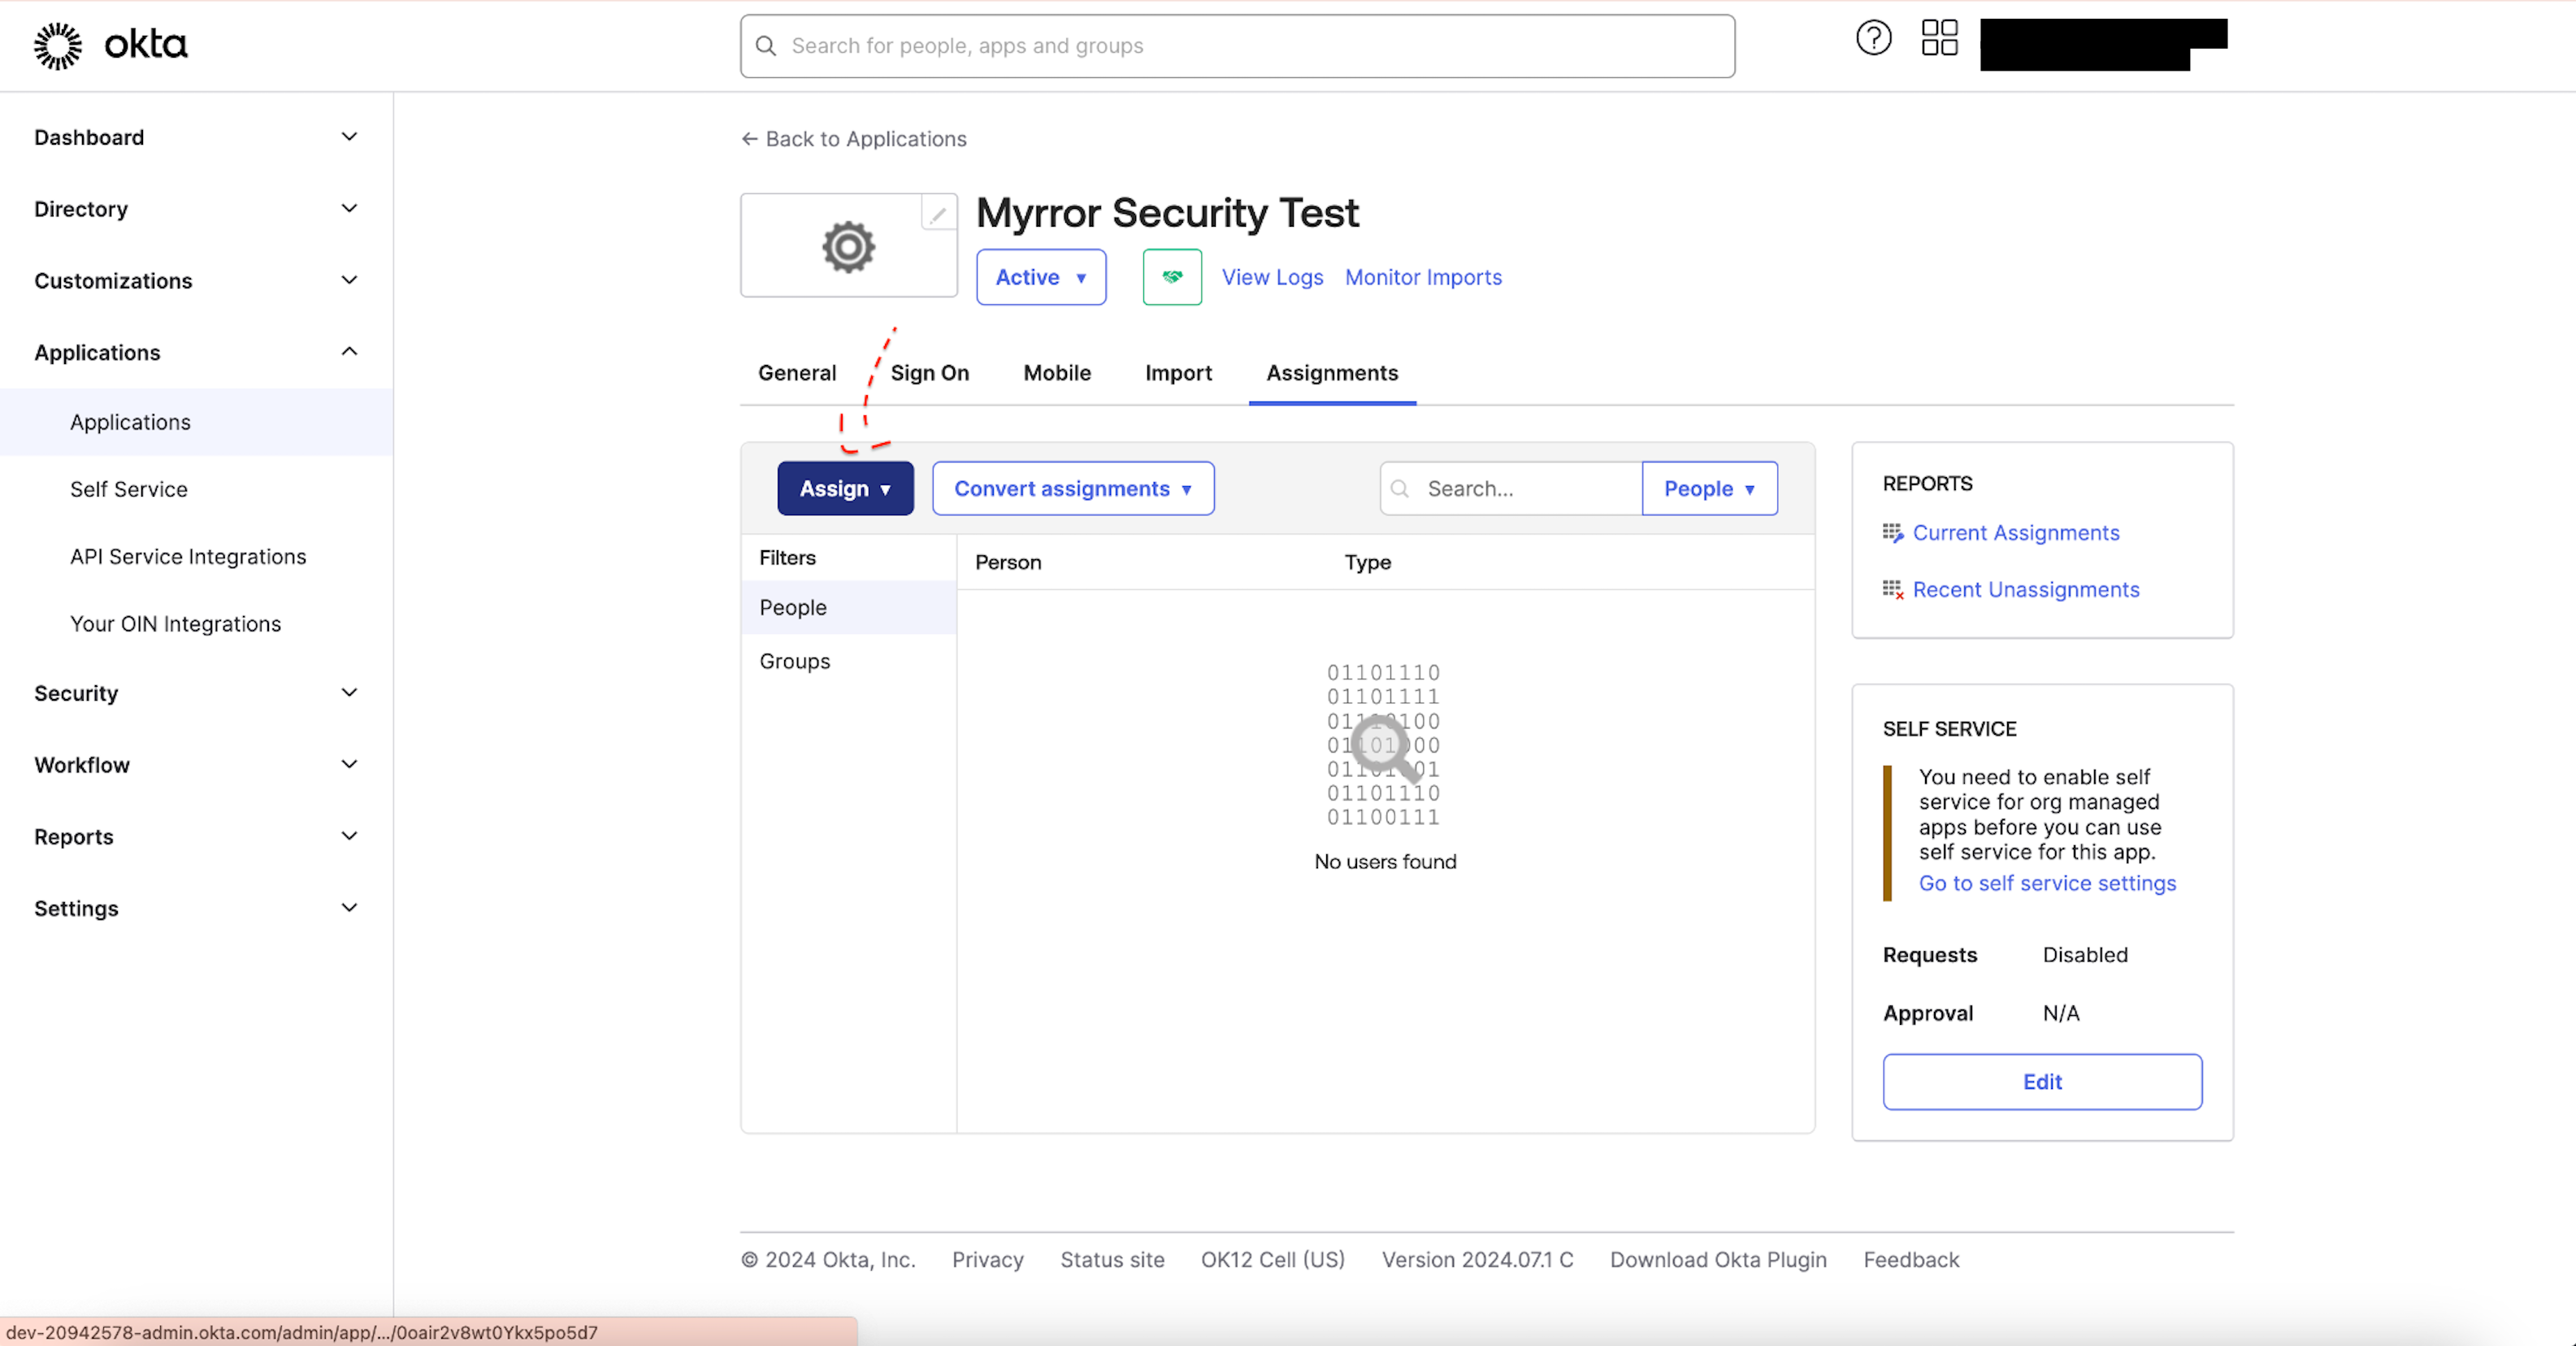Click the magnifier icon in top search bar
The width and height of the screenshot is (2576, 1346).
pyautogui.click(x=766, y=46)
